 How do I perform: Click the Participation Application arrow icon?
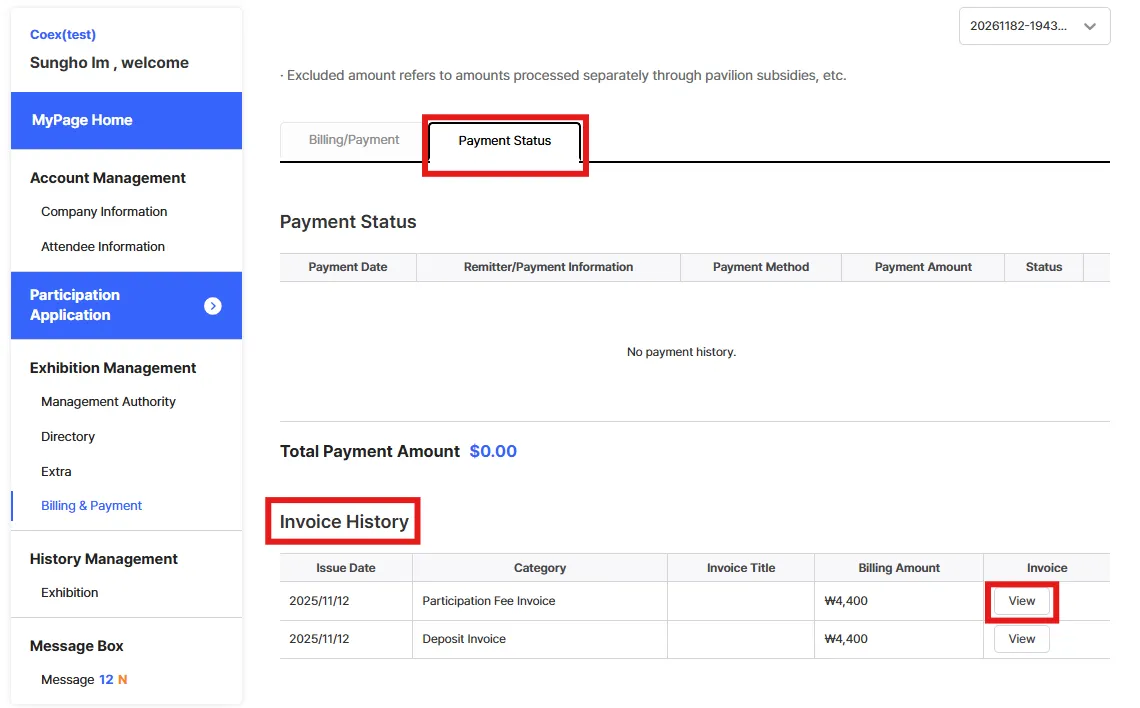[x=212, y=306]
